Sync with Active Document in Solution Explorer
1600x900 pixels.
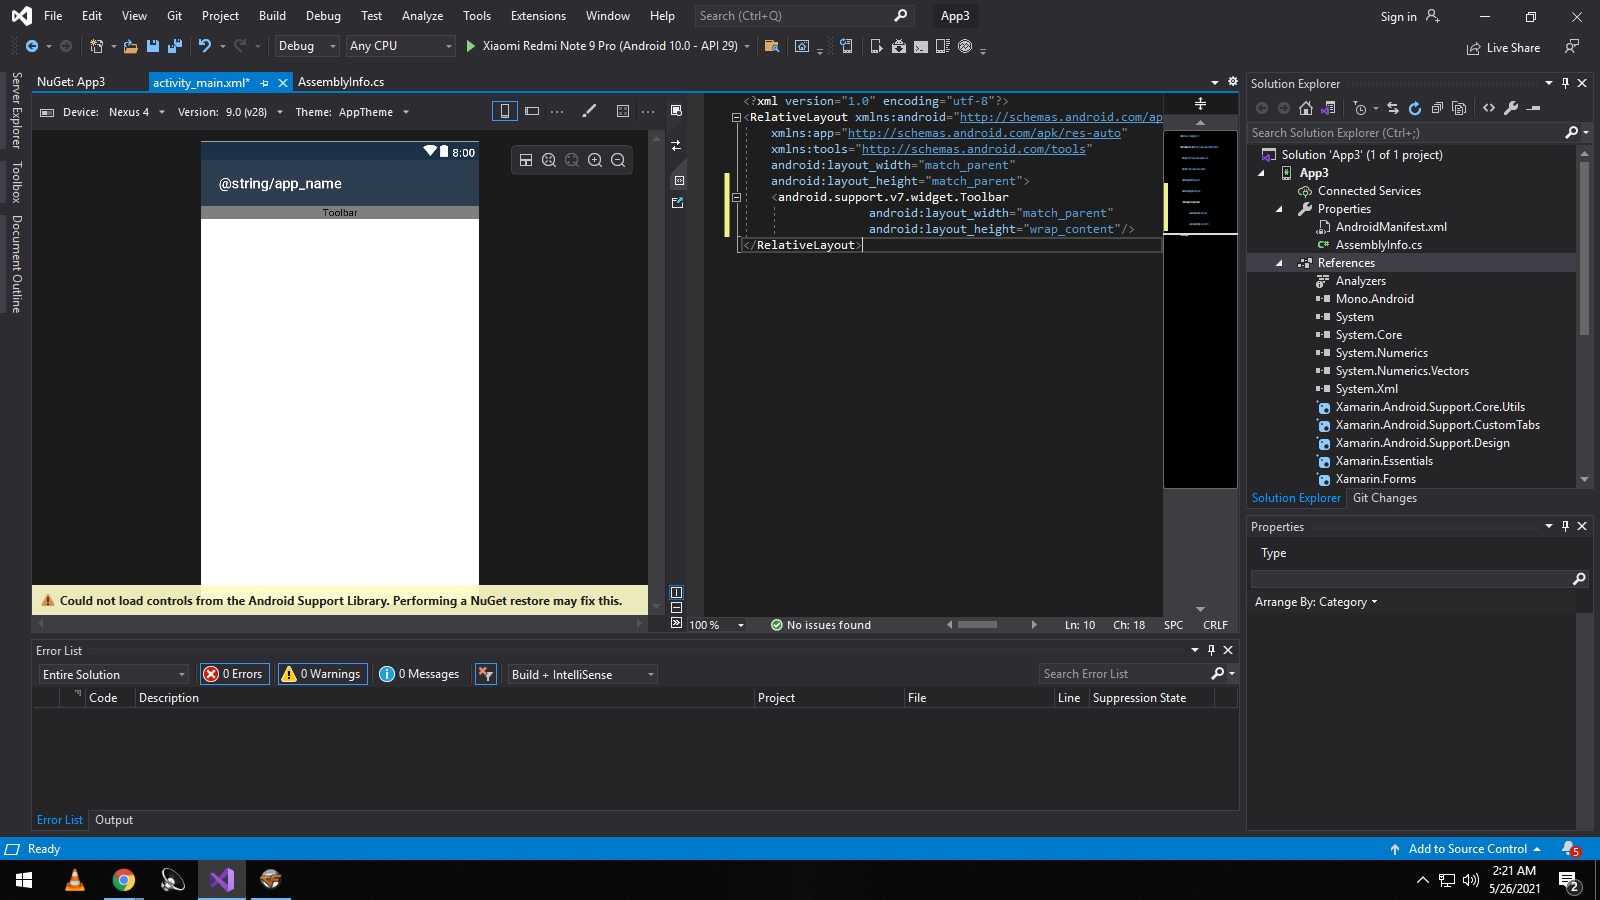click(x=1393, y=108)
